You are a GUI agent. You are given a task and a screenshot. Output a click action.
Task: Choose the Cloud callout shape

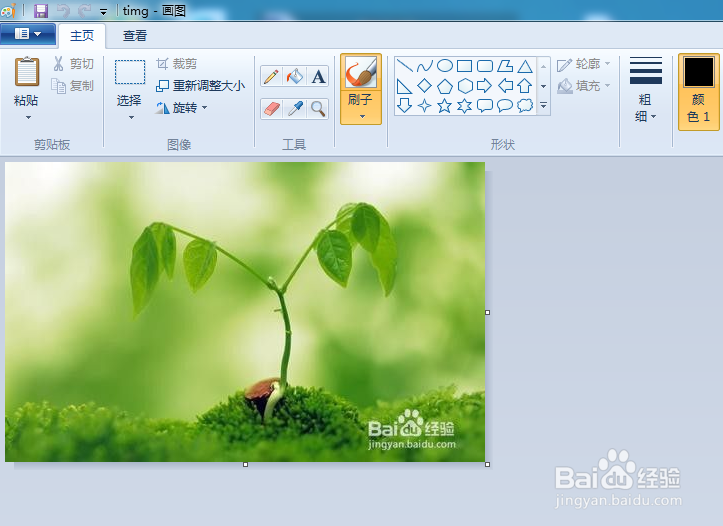pos(525,106)
